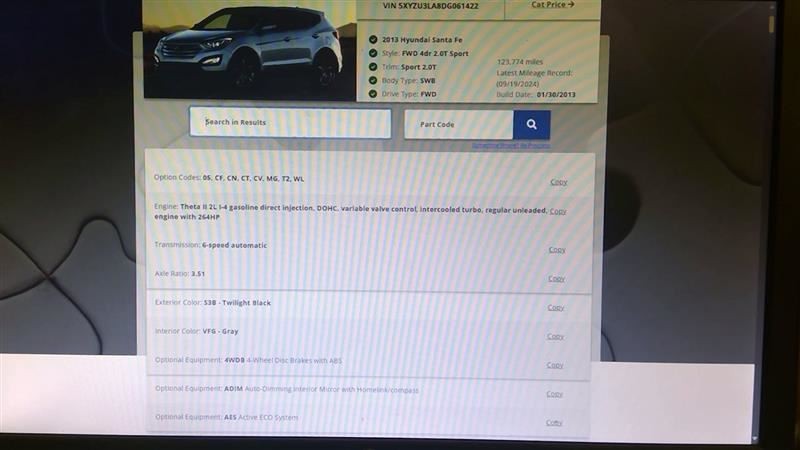The width and height of the screenshot is (800, 450).
Task: Copy the Transmission 6-speed automatic row
Action: pyautogui.click(x=557, y=249)
